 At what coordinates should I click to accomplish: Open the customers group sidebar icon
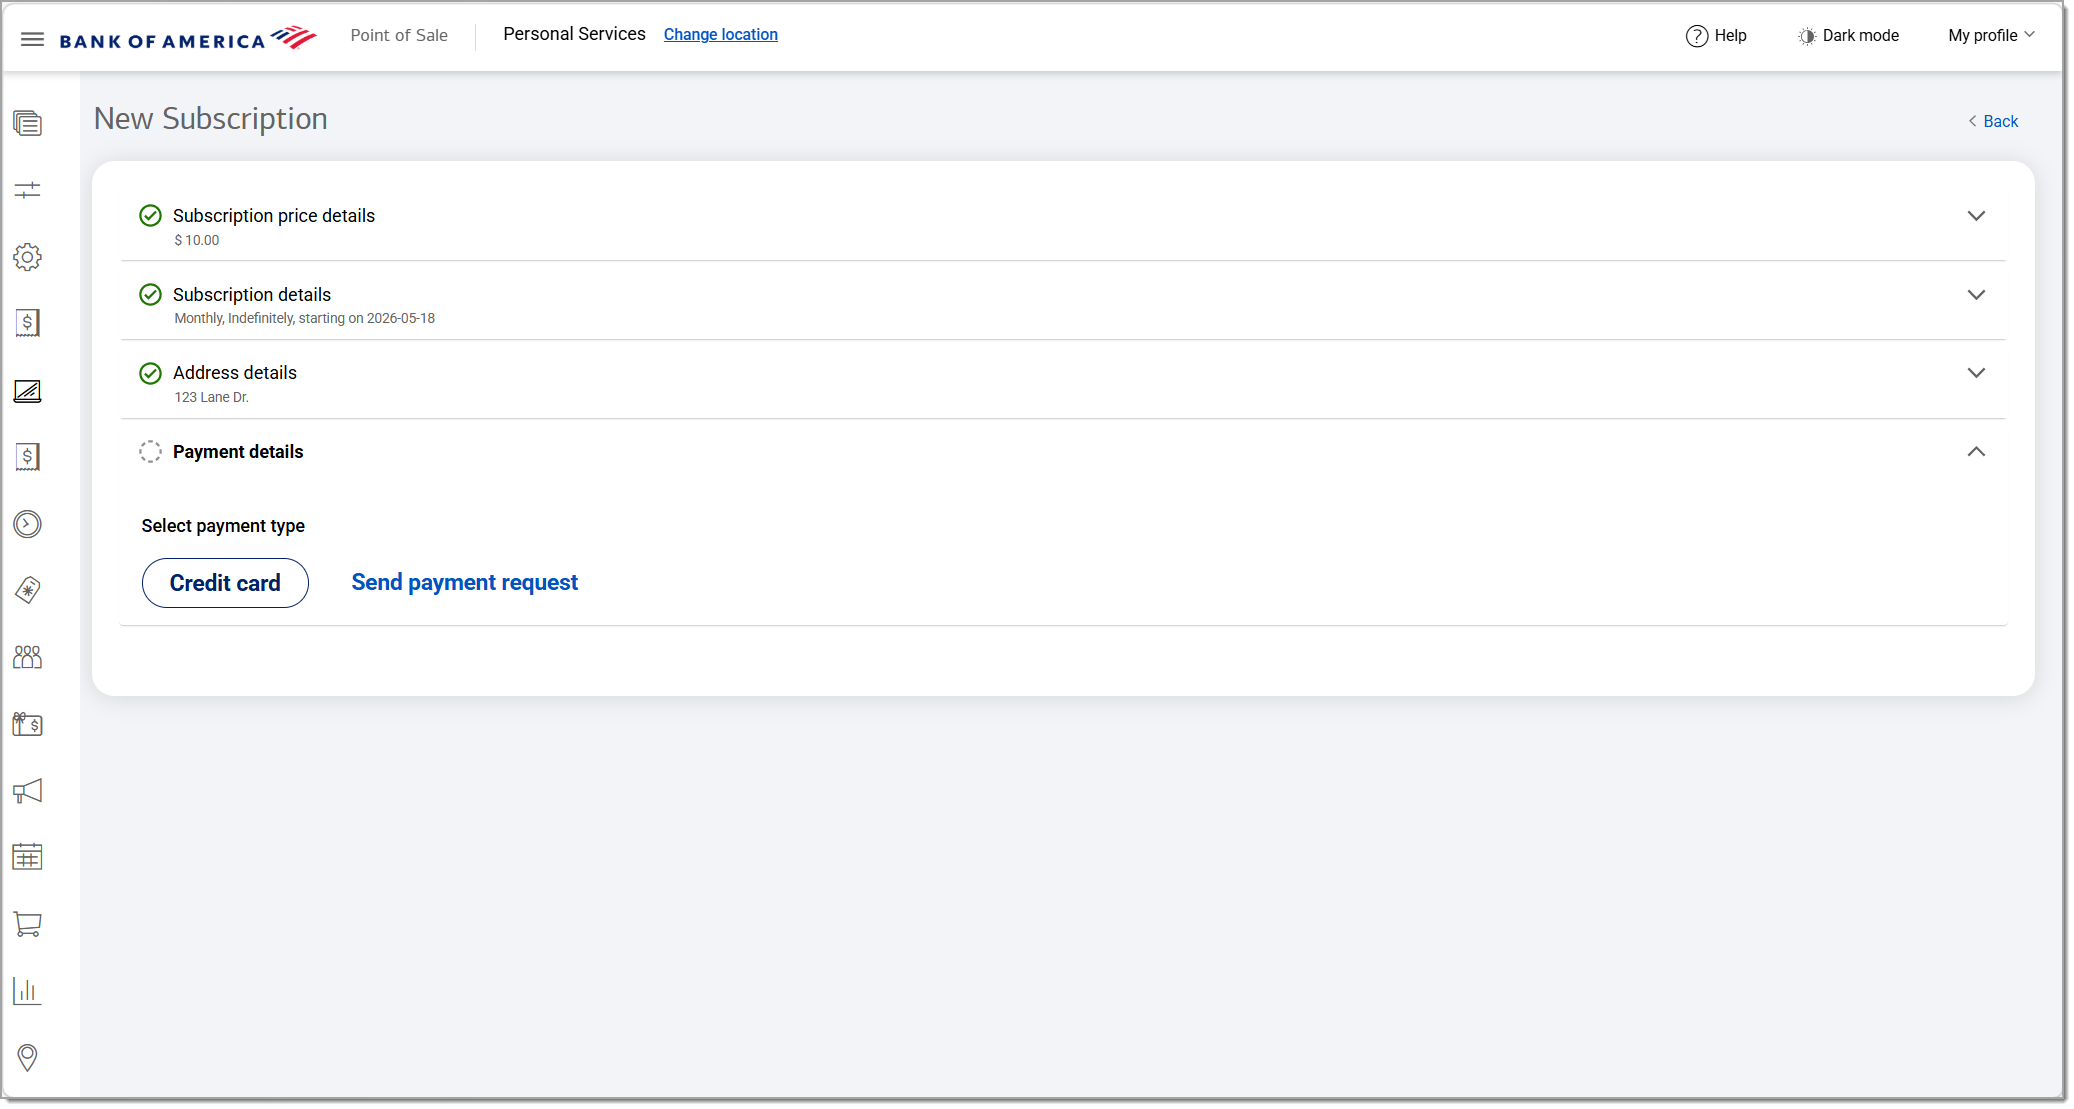(27, 657)
